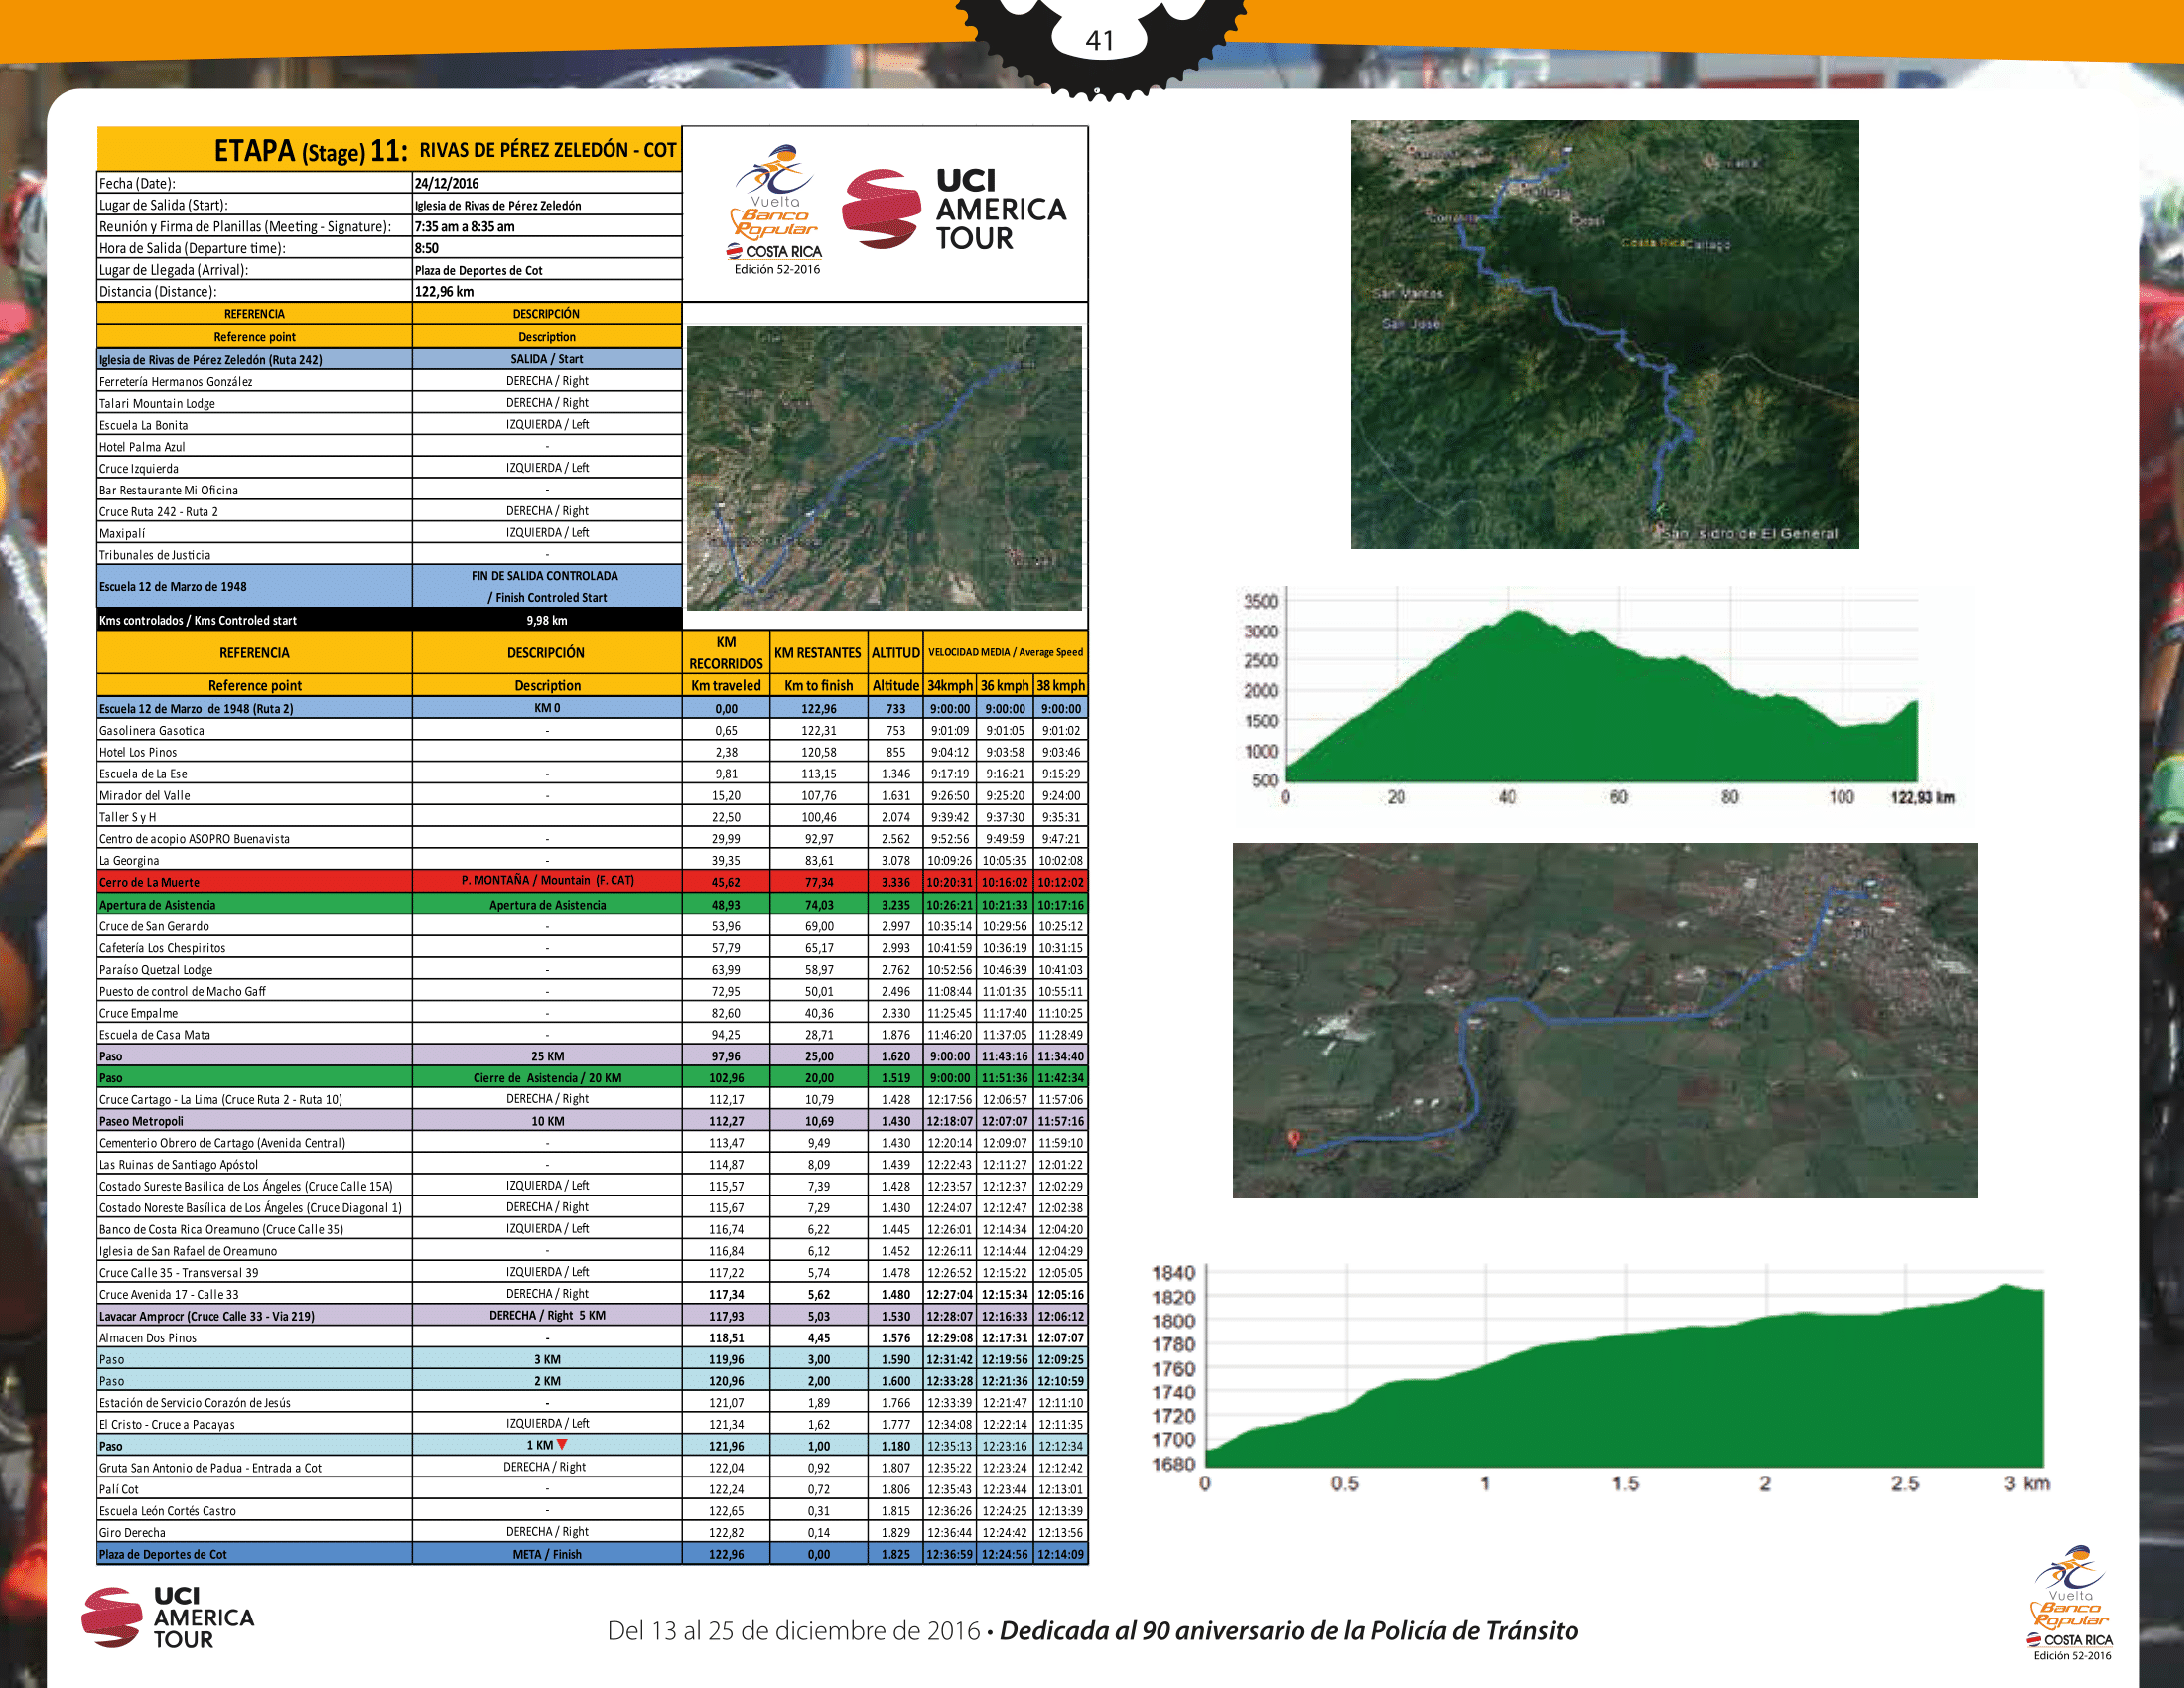The height and width of the screenshot is (1688, 2184).
Task: Select the date value 24/12/2016
Action: (447, 183)
